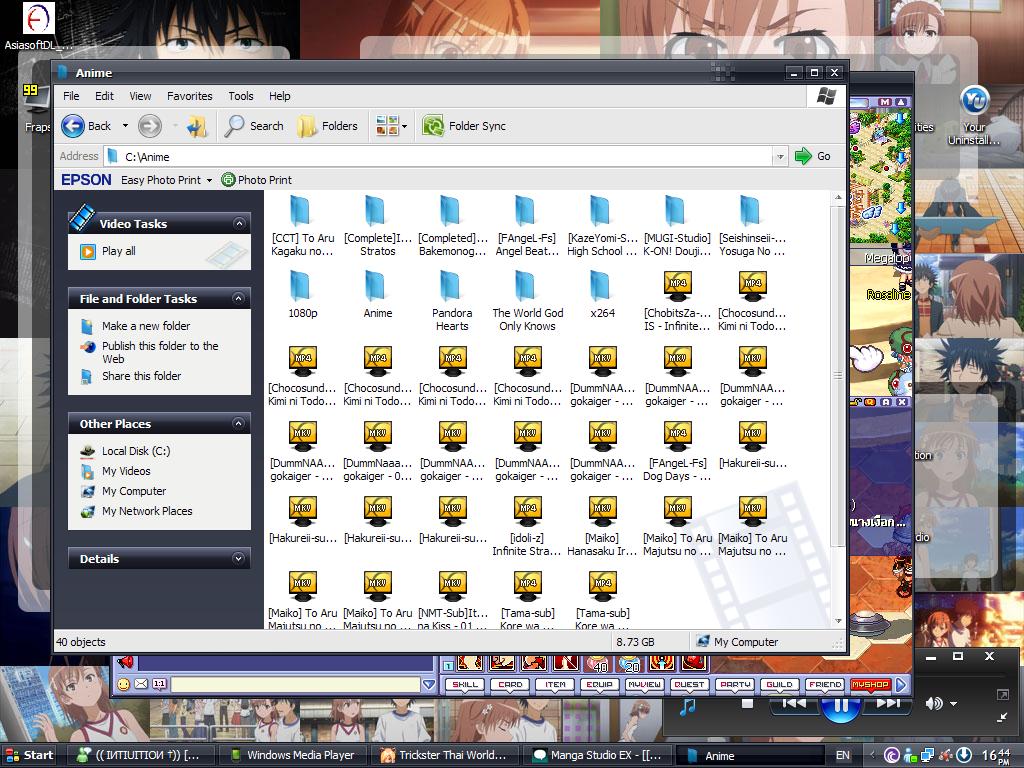This screenshot has height=768, width=1024.
Task: Open the File menu
Action: coord(71,96)
